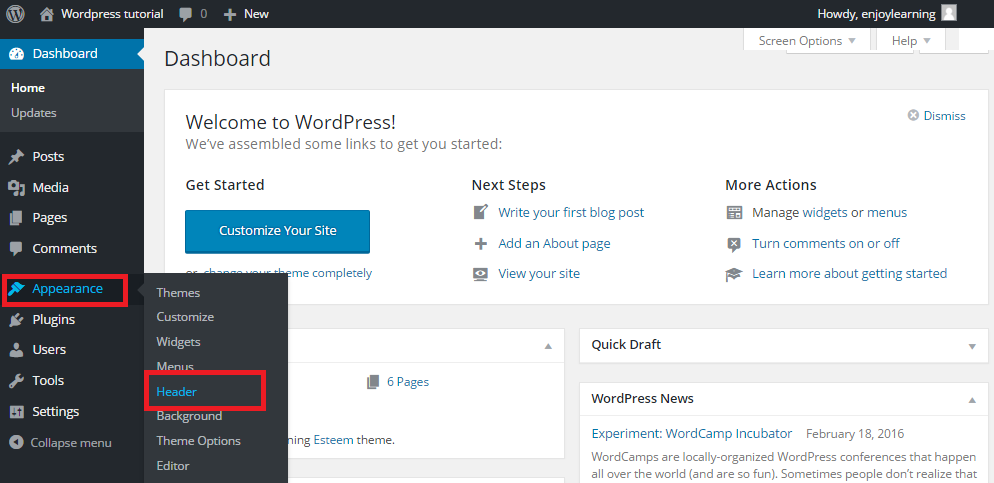This screenshot has width=994, height=483.
Task: Open Menus in the Appearance submenu
Action: coord(175,366)
